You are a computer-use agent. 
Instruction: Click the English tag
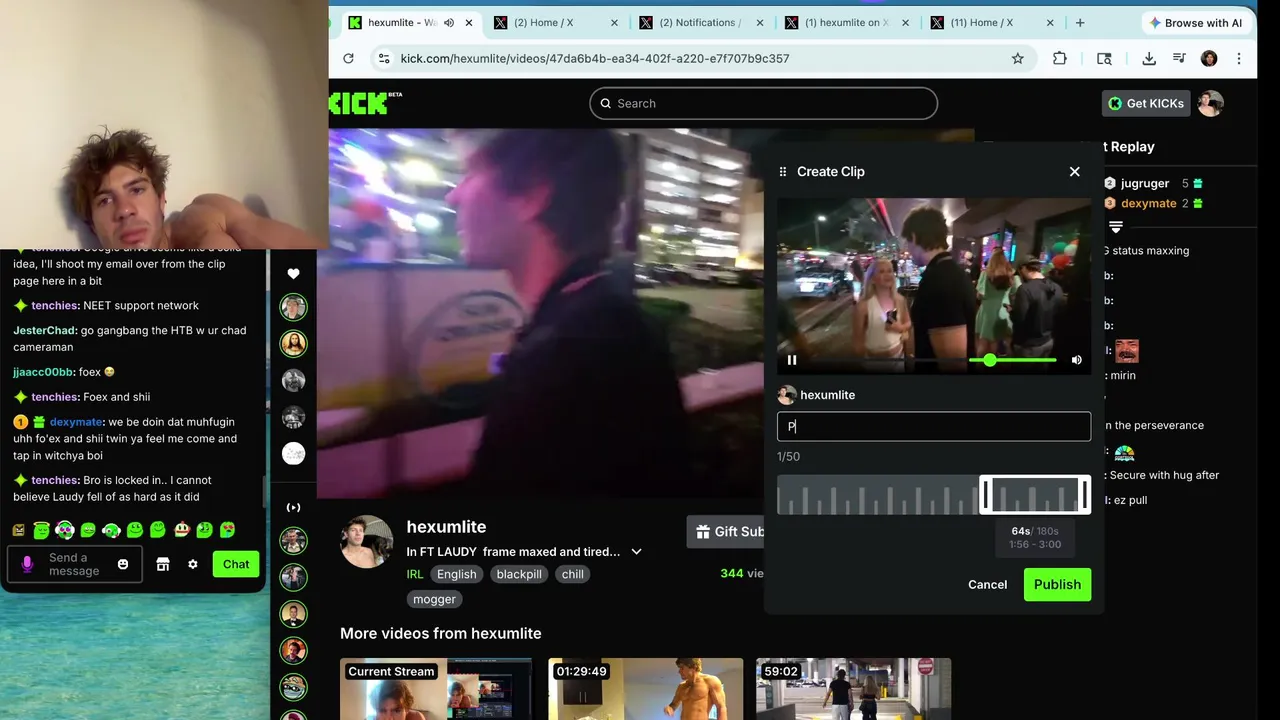(x=456, y=574)
